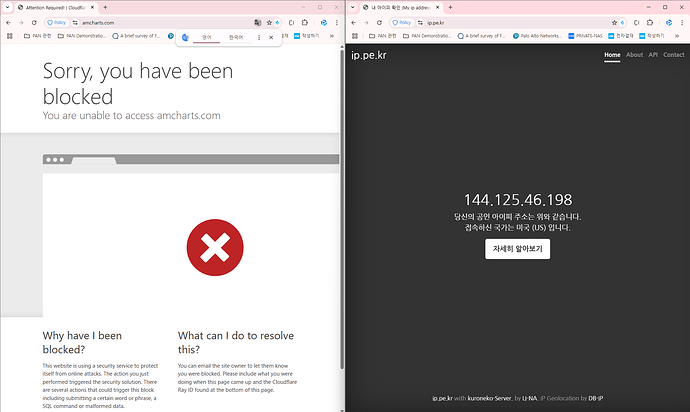This screenshot has width=690, height=412.
Task: Go back in the ip.pe.kr window
Action: click(354, 22)
